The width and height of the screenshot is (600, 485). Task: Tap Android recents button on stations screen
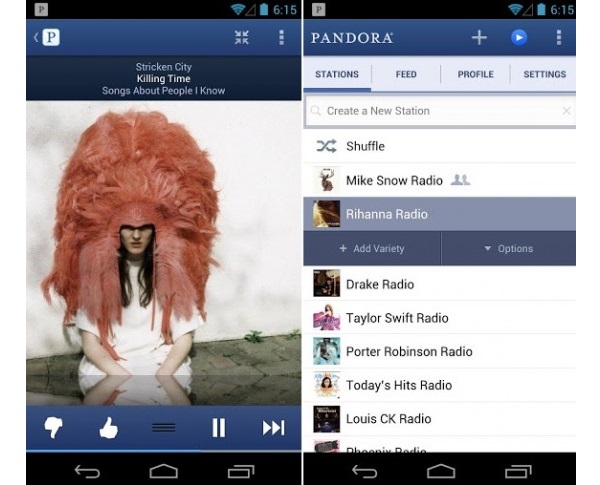click(518, 472)
